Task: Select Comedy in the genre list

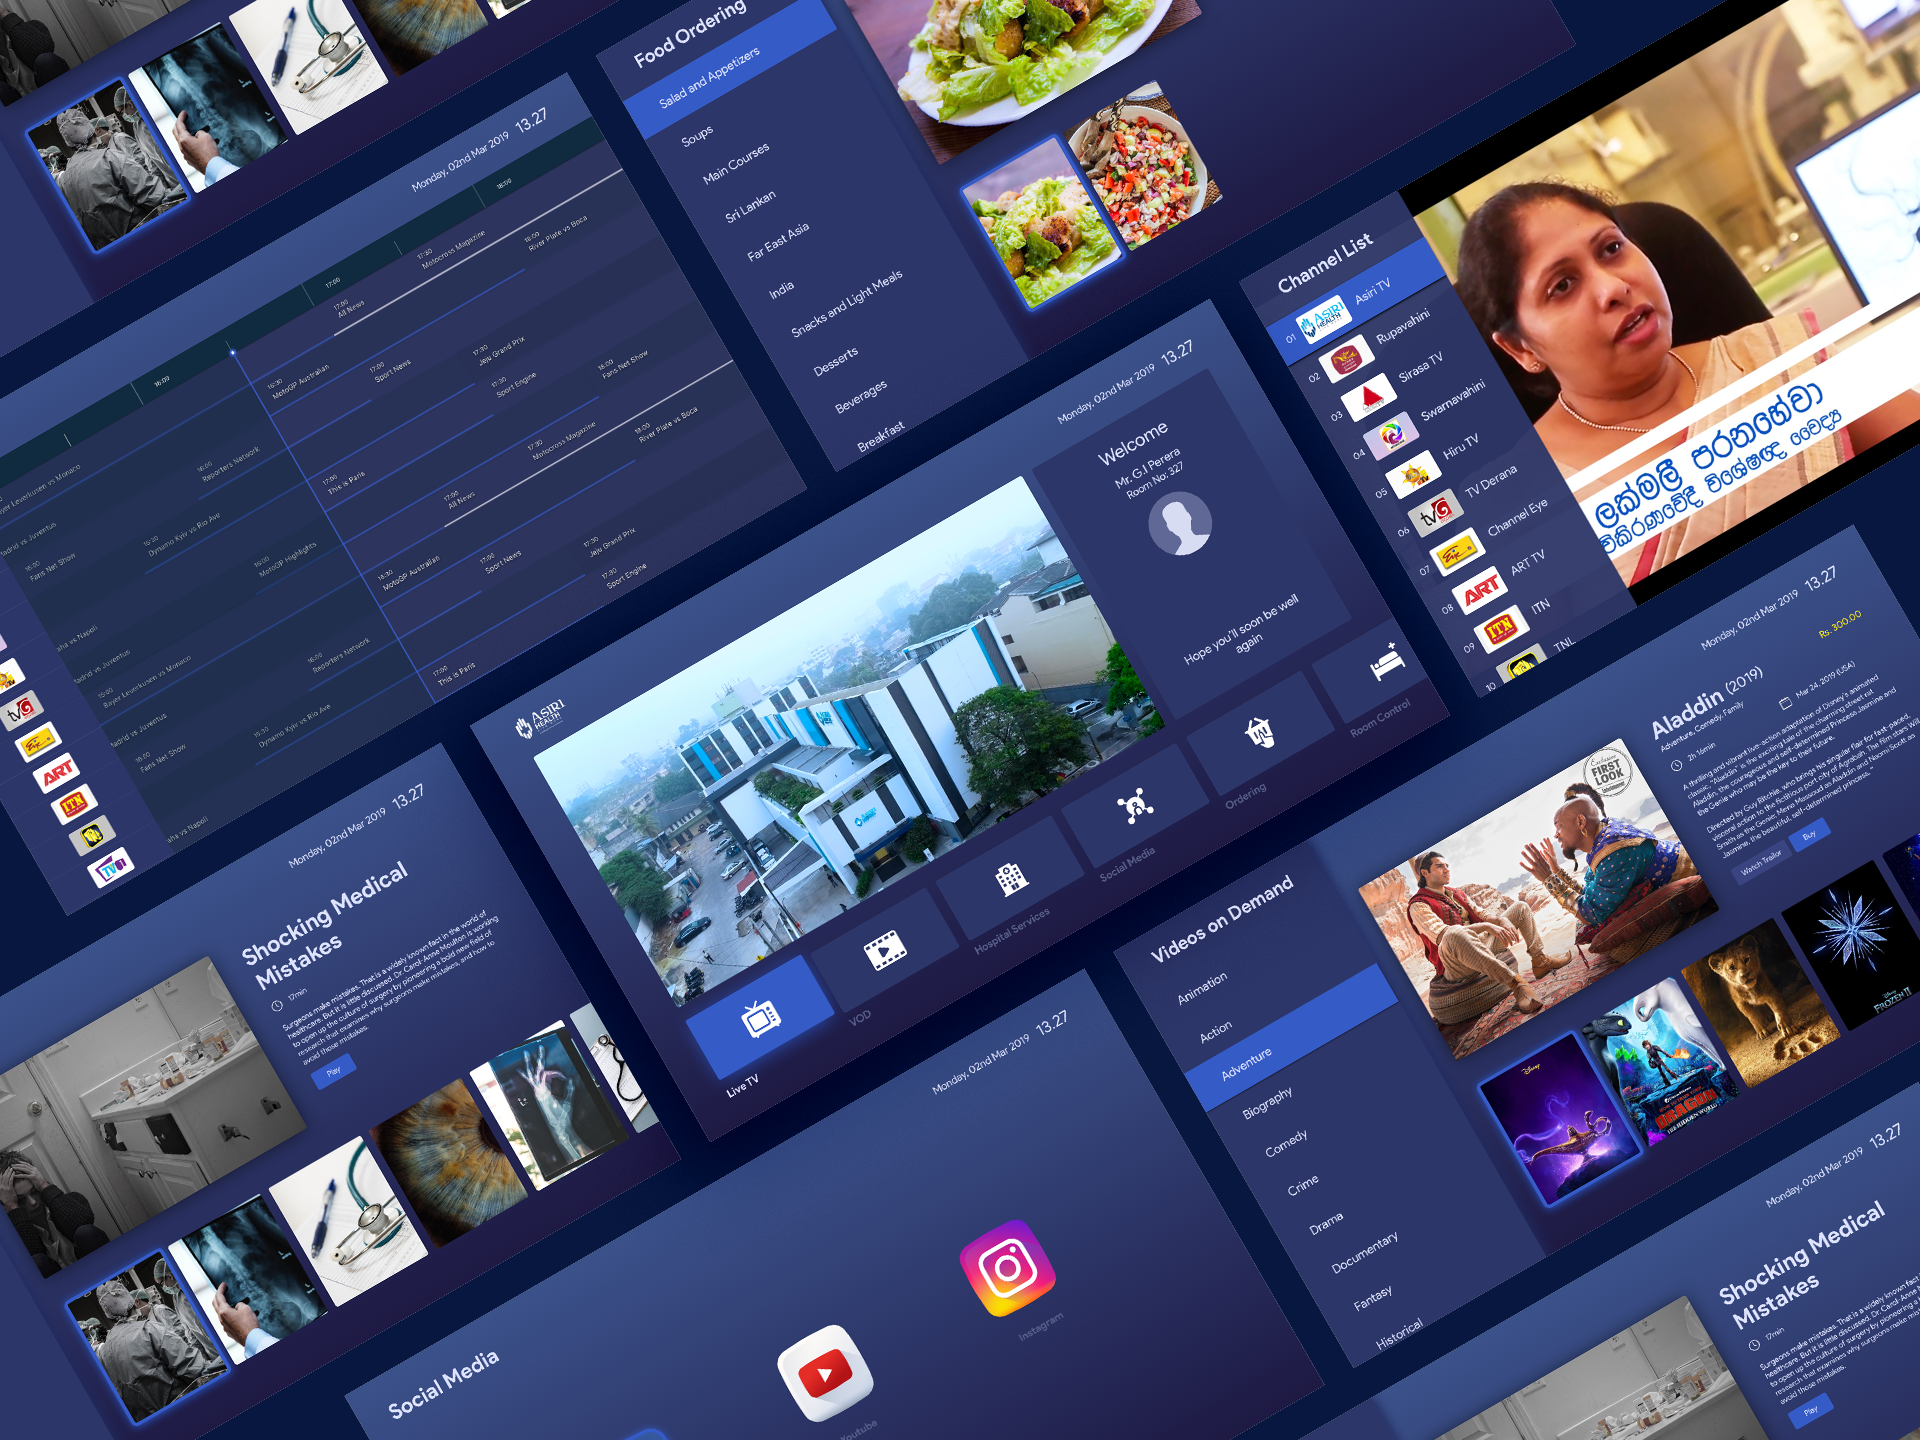Action: click(x=1285, y=1143)
